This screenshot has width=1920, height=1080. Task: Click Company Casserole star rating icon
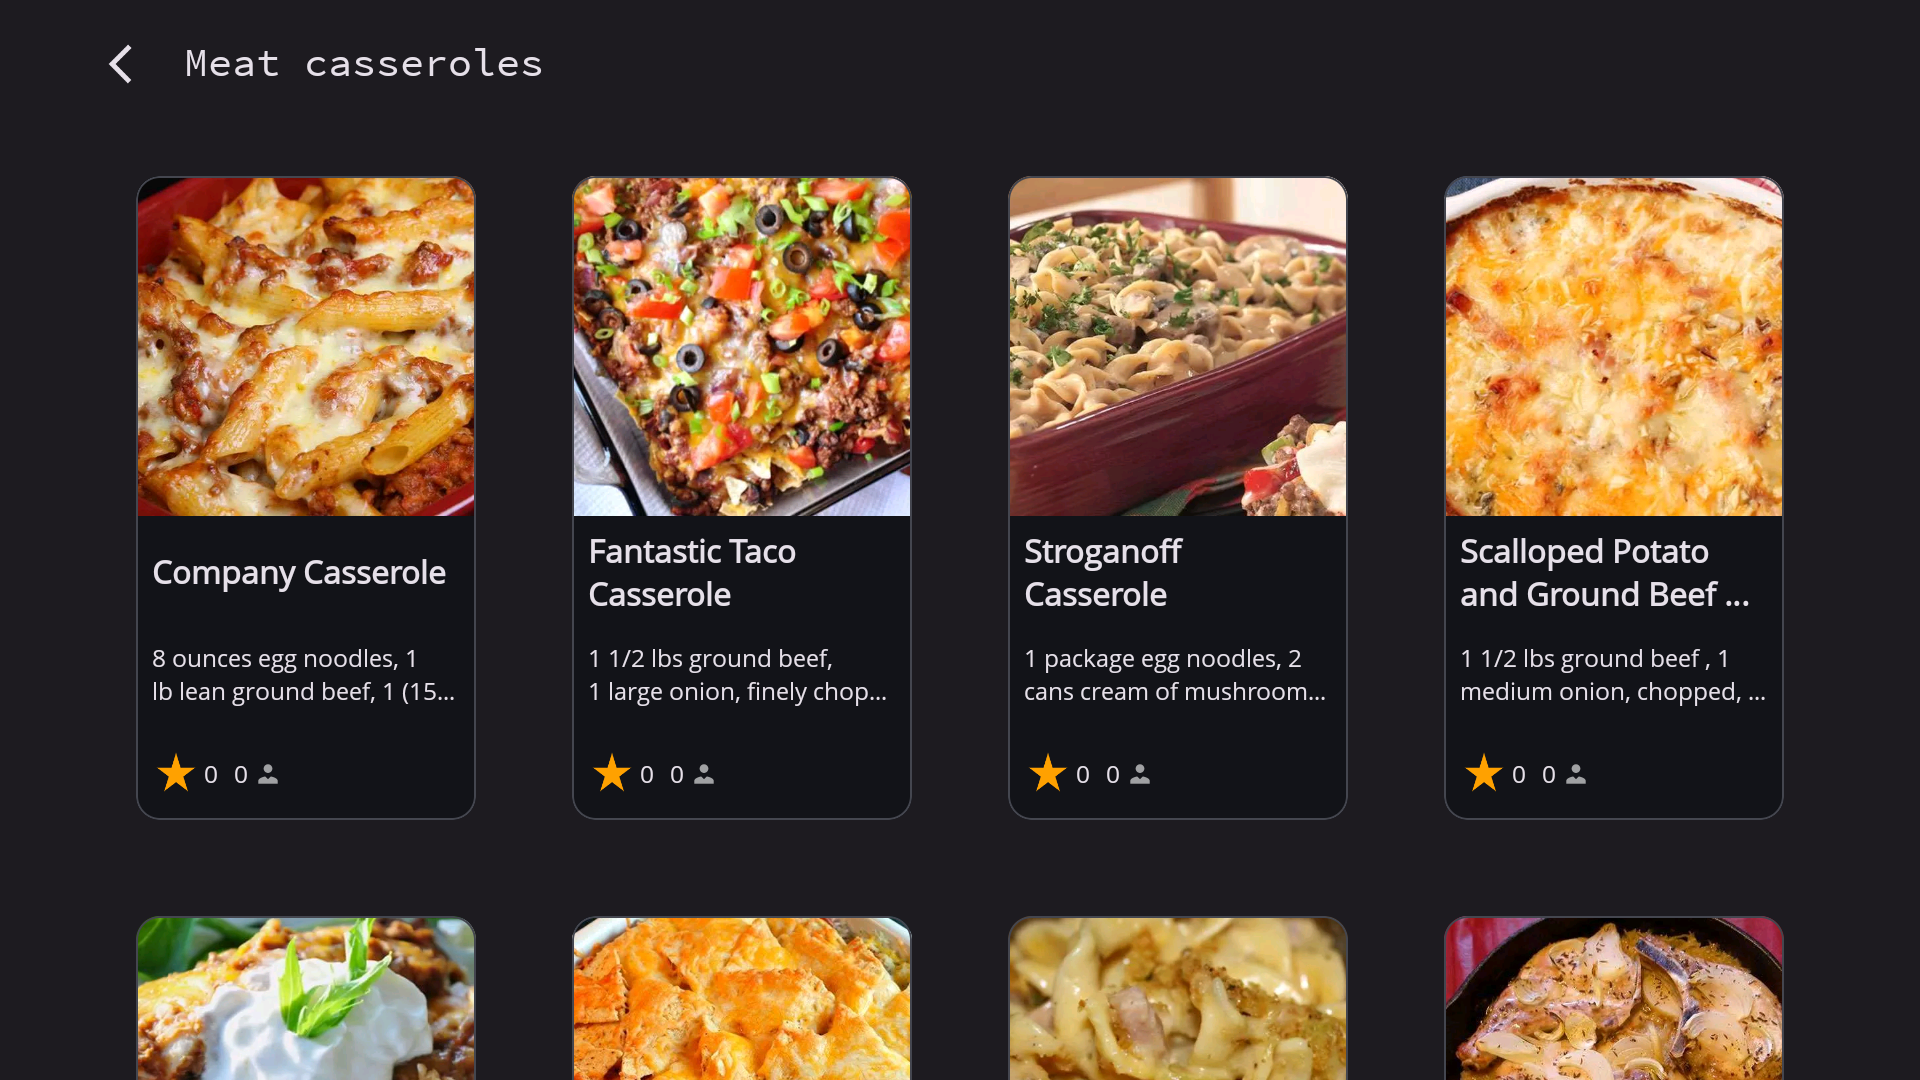point(176,774)
